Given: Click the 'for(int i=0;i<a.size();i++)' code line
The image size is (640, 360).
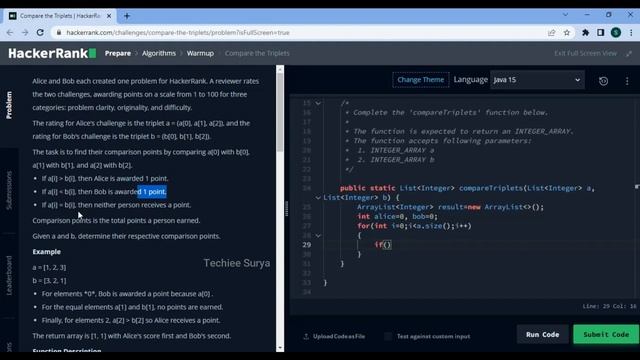Looking at the screenshot, I should click(414, 226).
